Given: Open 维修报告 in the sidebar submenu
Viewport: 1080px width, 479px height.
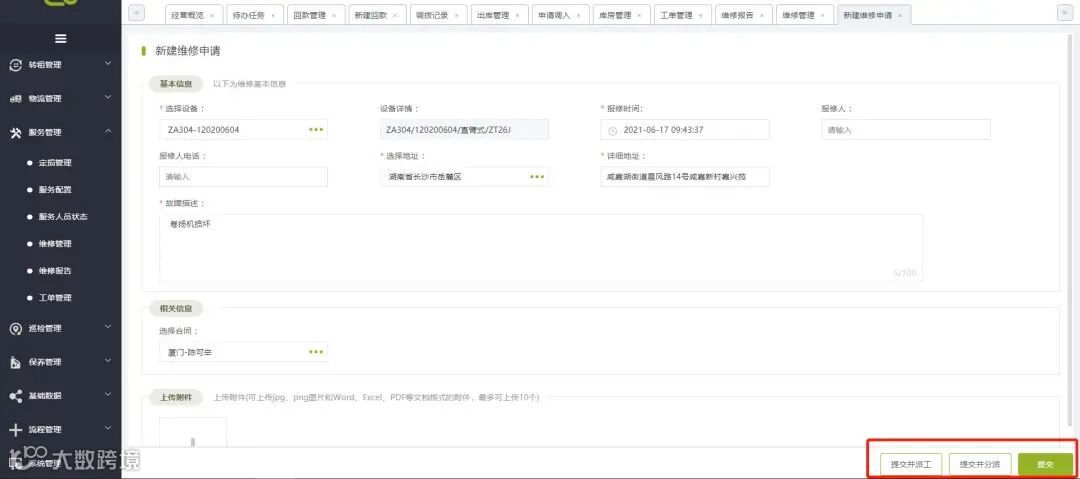Looking at the screenshot, I should (55, 271).
